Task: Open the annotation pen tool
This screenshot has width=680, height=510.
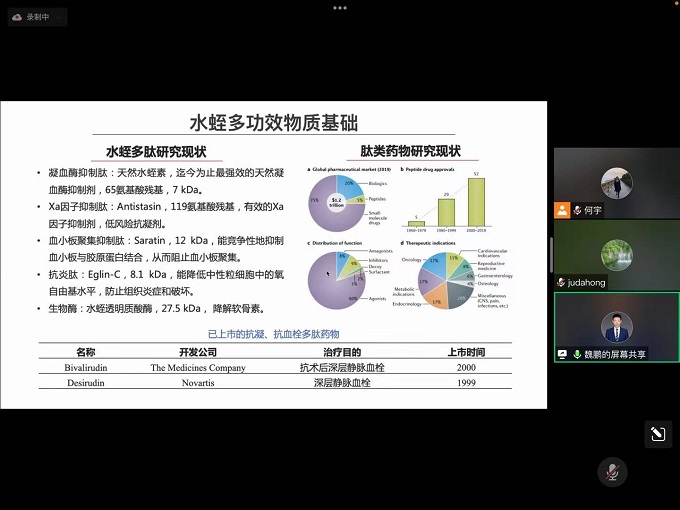Action: point(657,433)
